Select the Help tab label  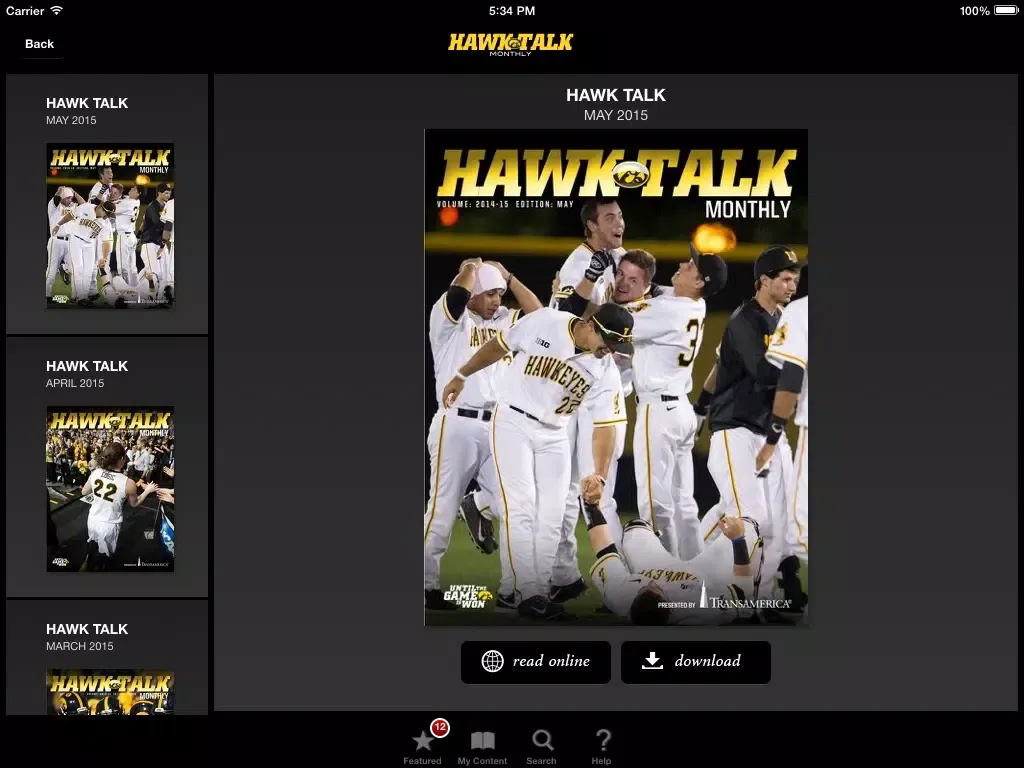point(601,761)
